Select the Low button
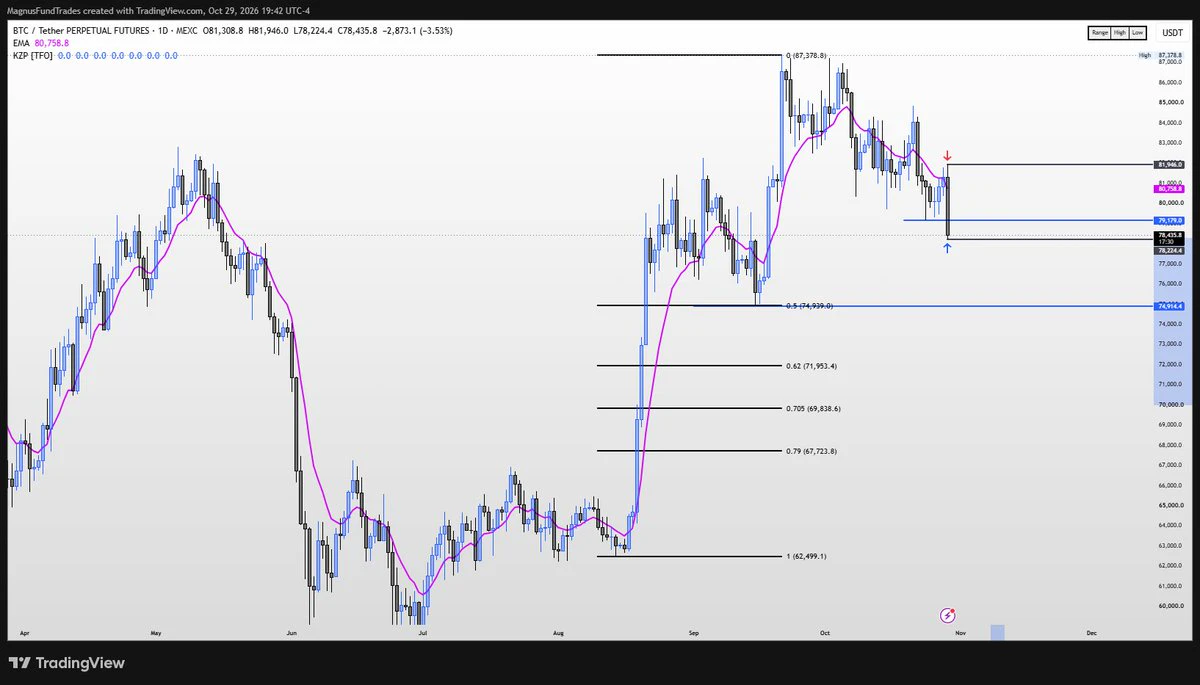The image size is (1200, 685). tap(1139, 33)
